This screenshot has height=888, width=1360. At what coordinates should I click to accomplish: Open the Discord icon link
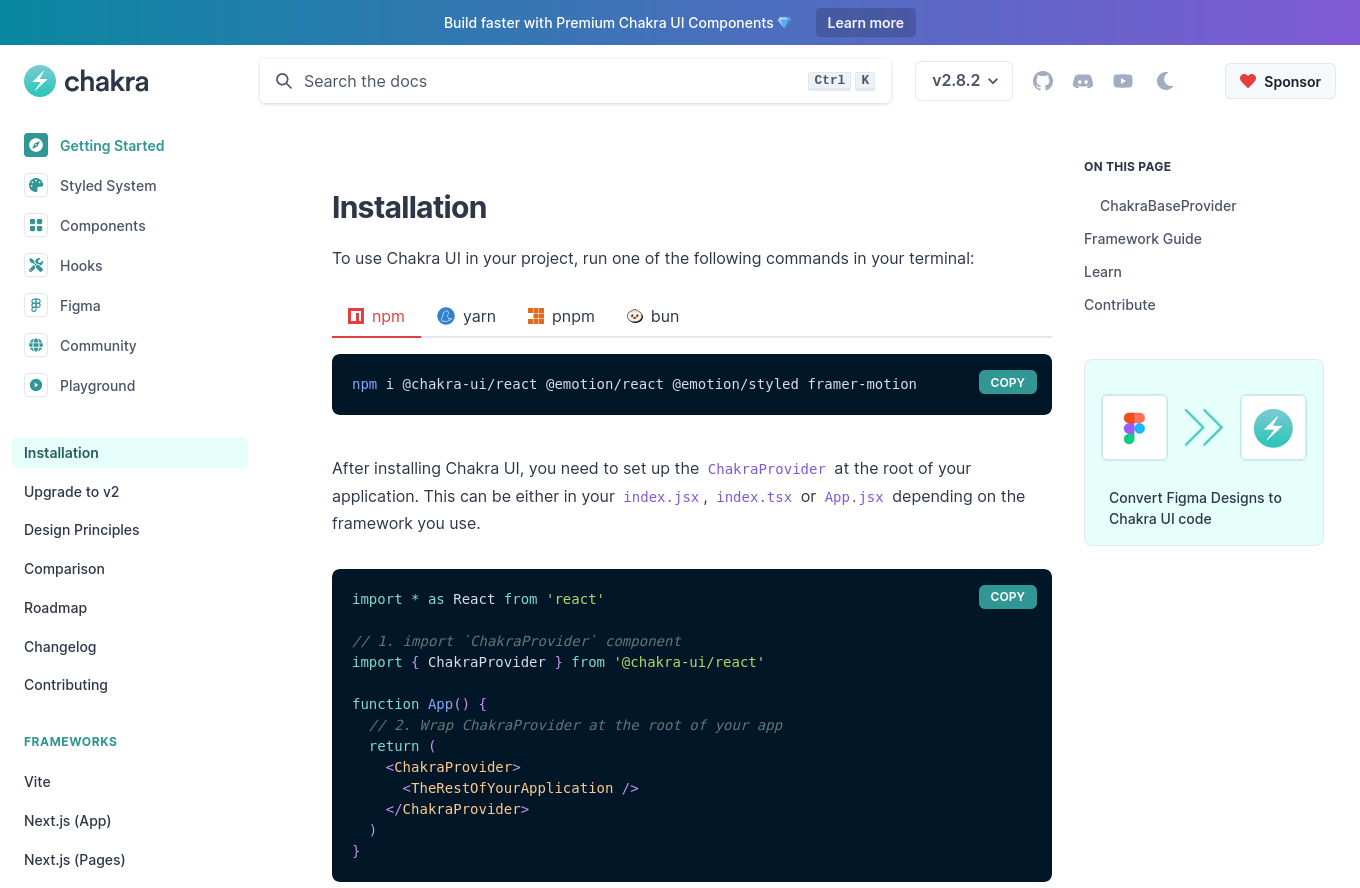(x=1083, y=81)
